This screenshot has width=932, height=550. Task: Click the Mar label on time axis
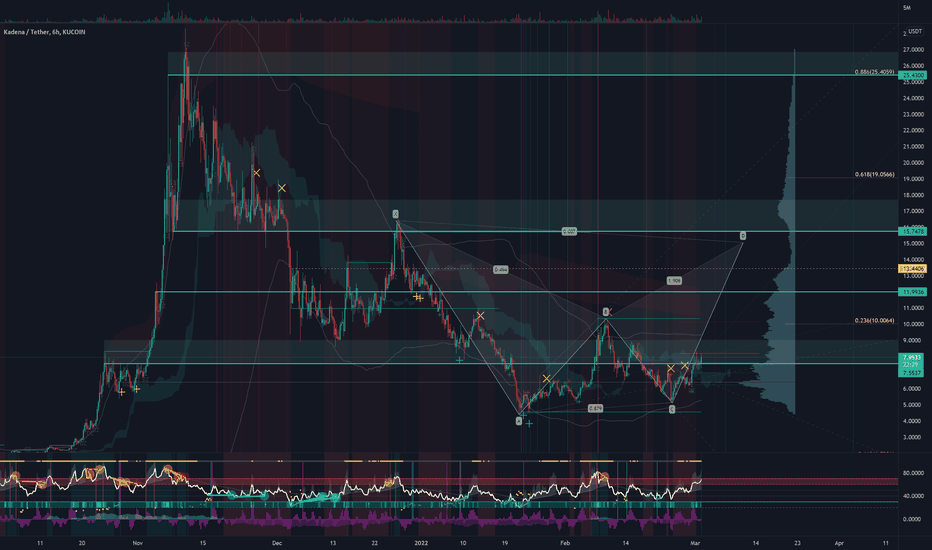695,543
